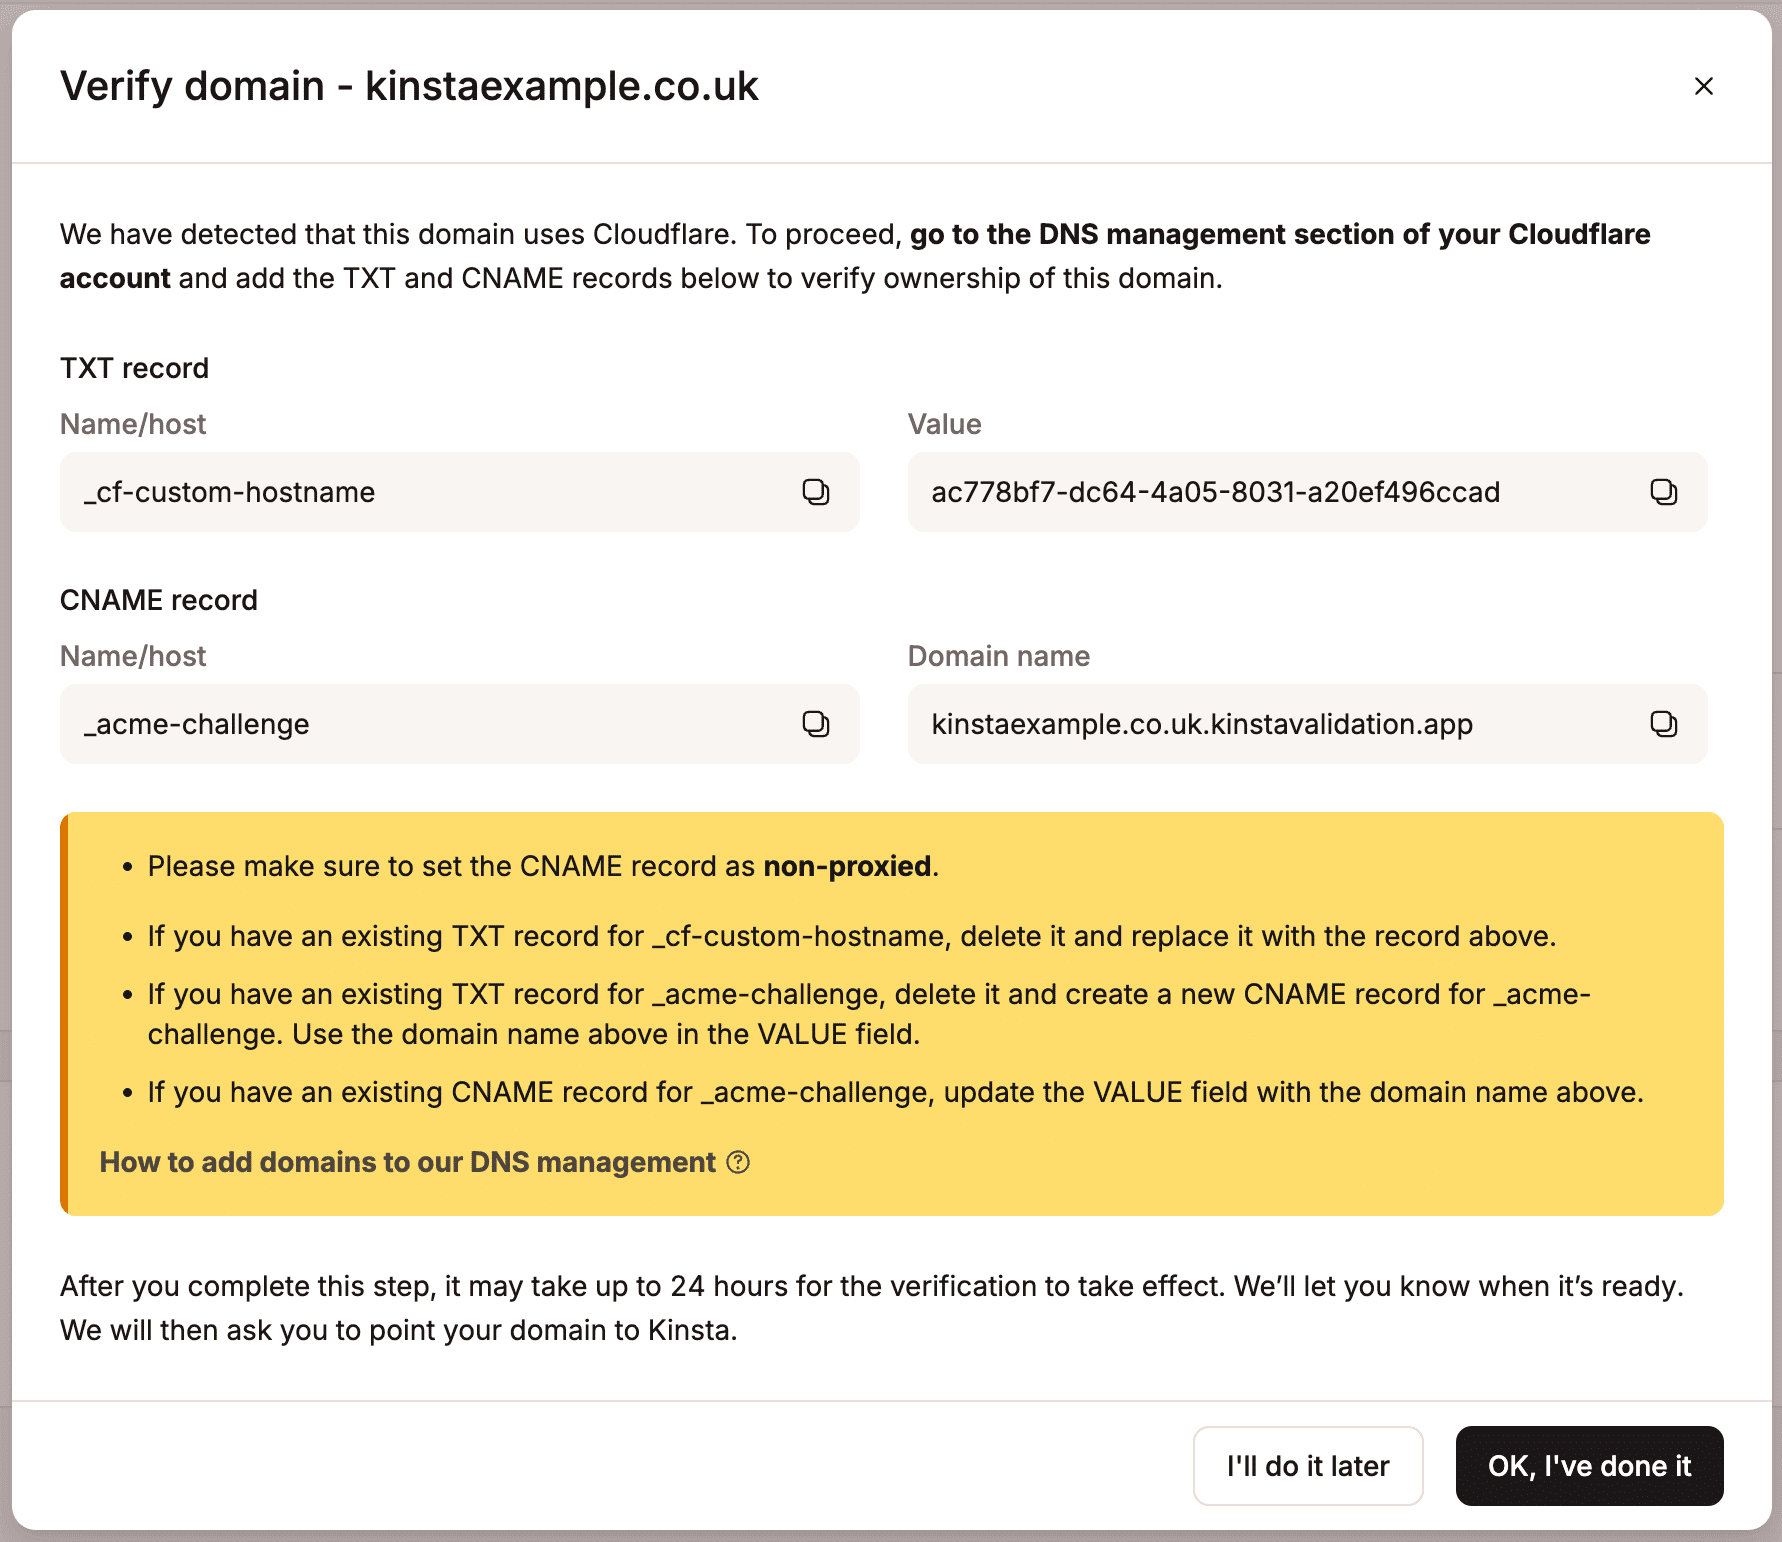
Task: Click the I'll do it later button
Action: click(1307, 1465)
